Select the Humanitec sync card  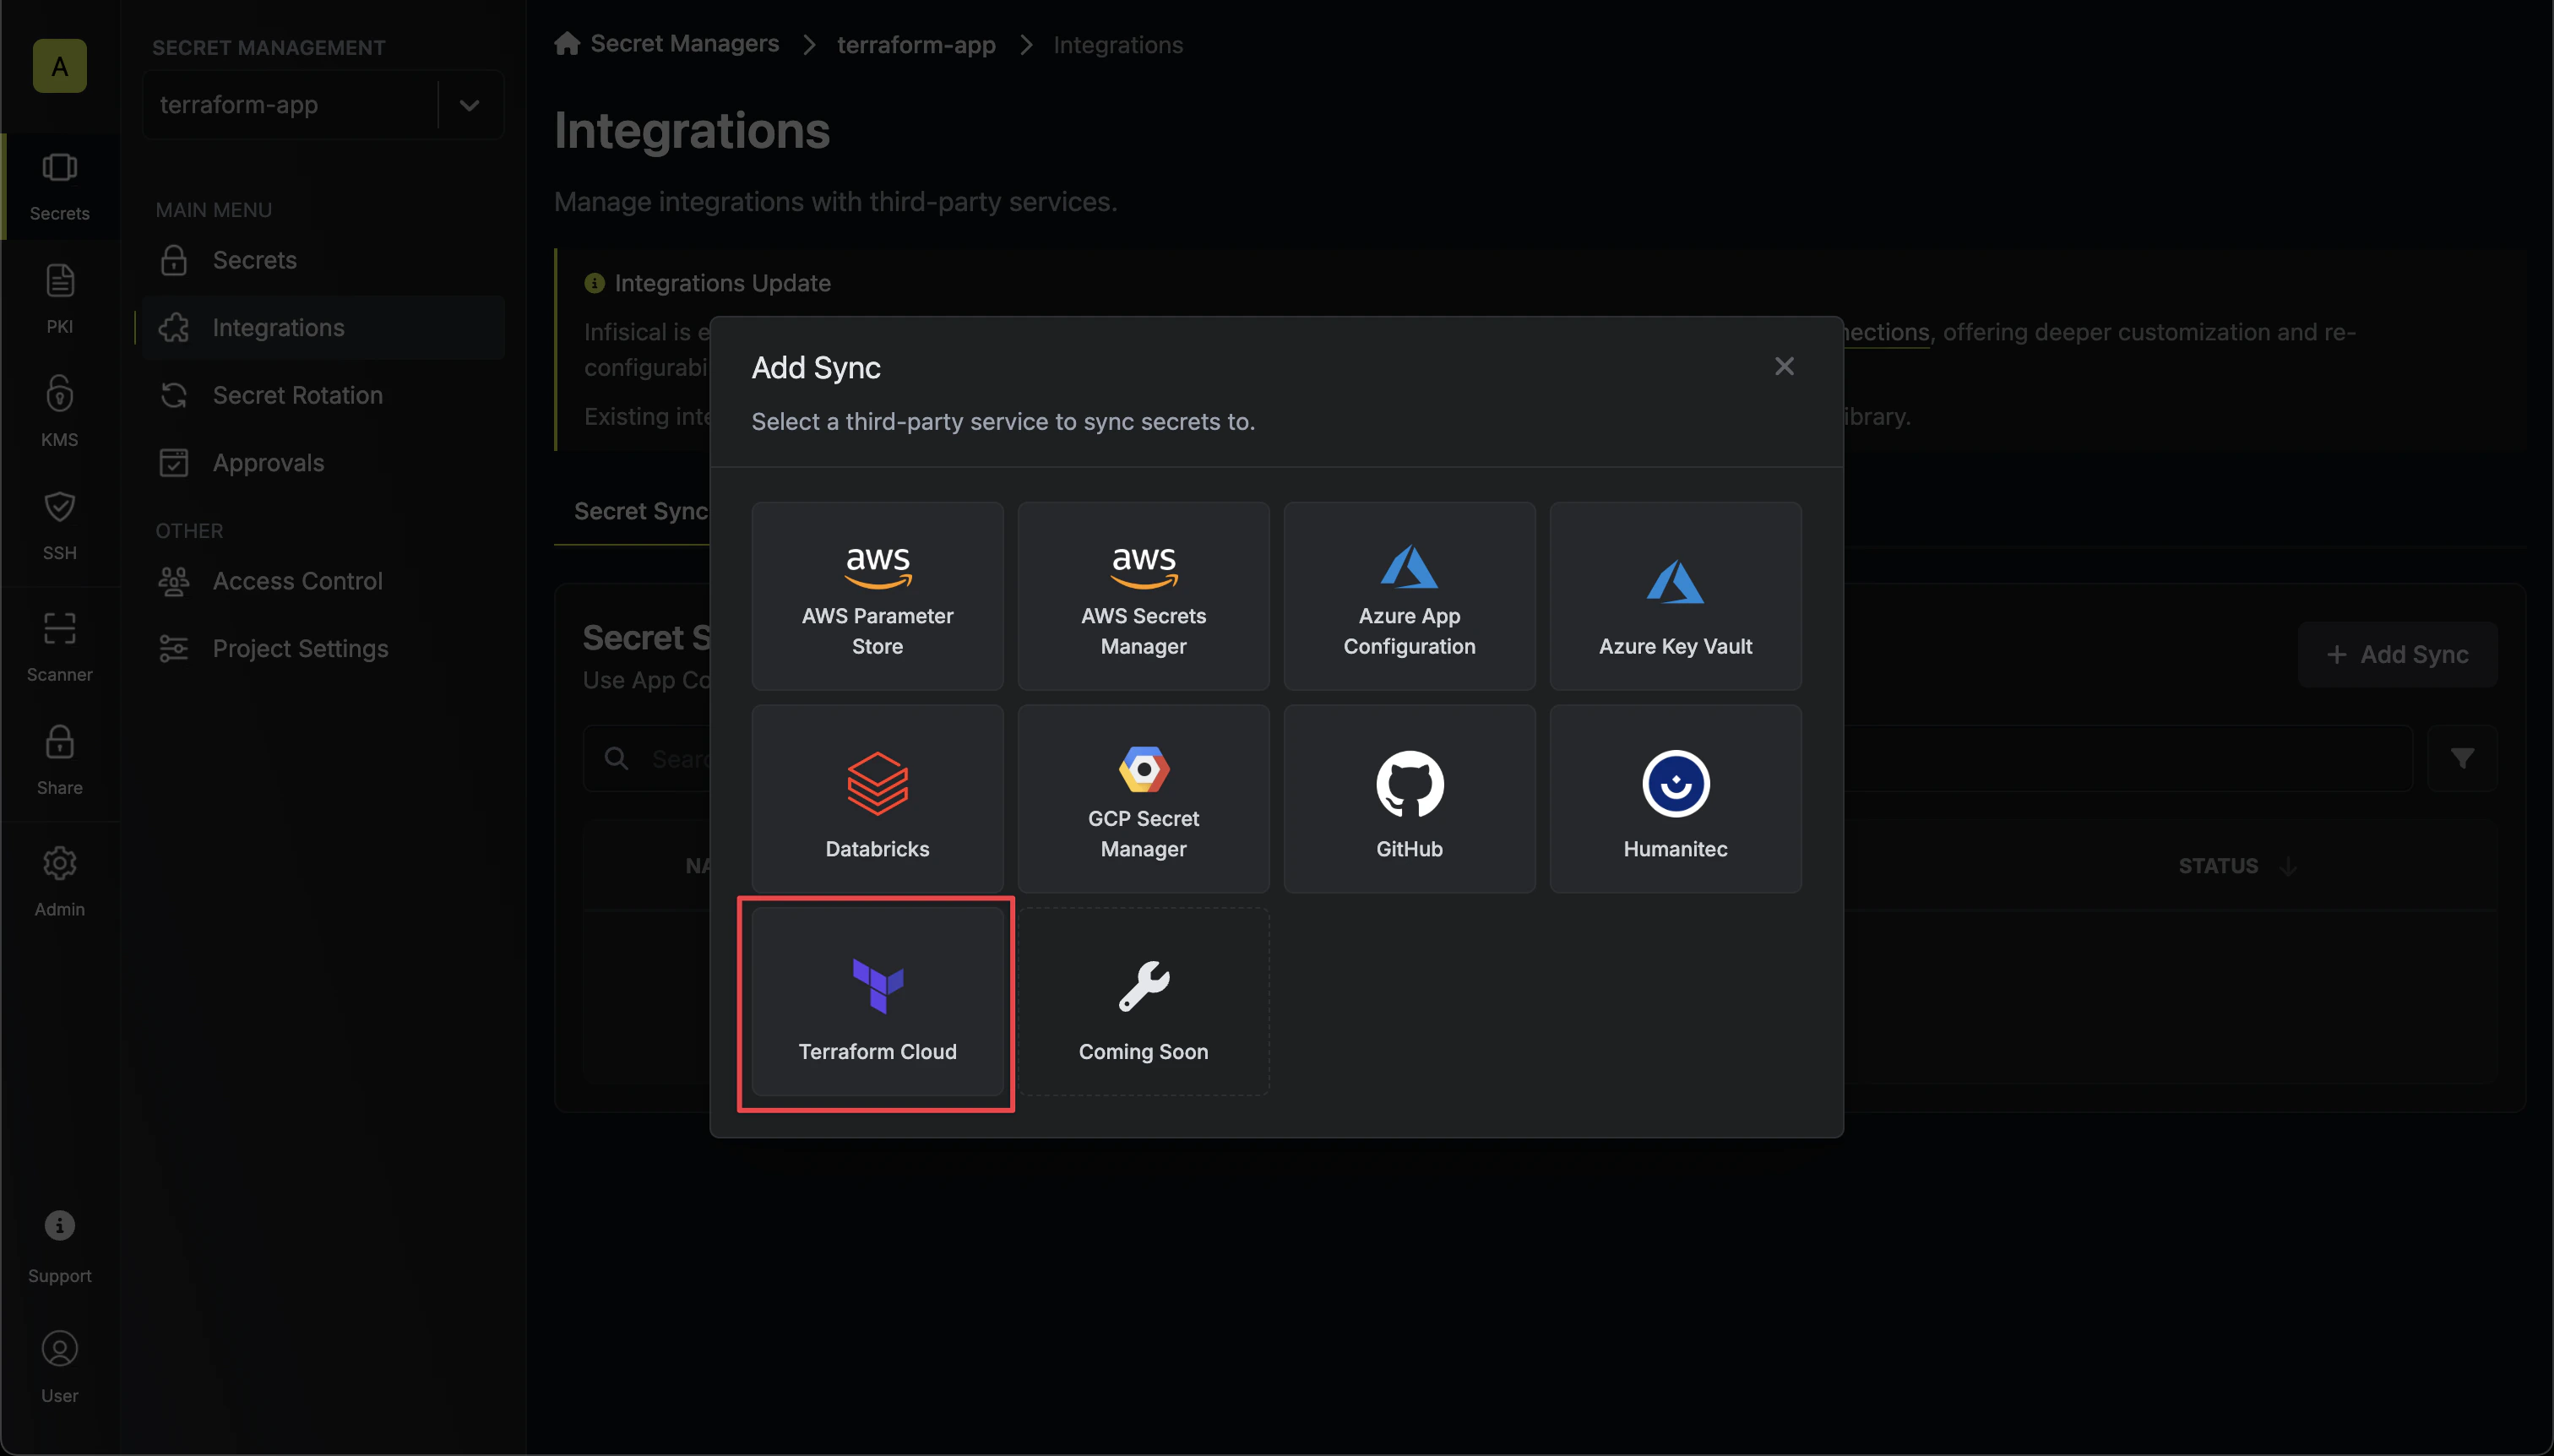click(1675, 799)
